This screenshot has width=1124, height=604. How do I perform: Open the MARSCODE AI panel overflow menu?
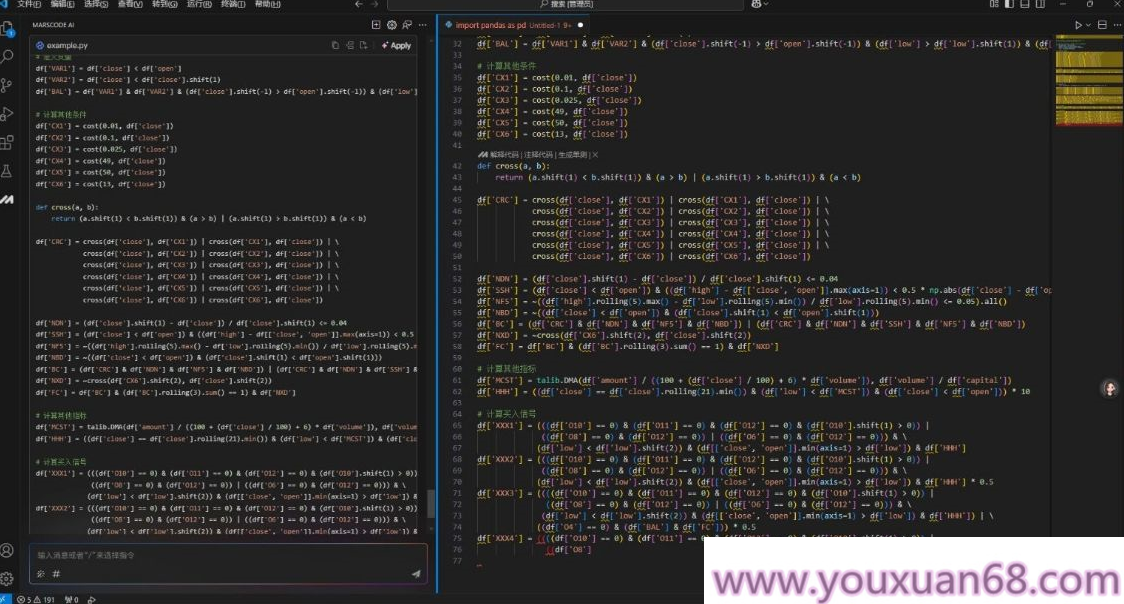pyautogui.click(x=422, y=25)
